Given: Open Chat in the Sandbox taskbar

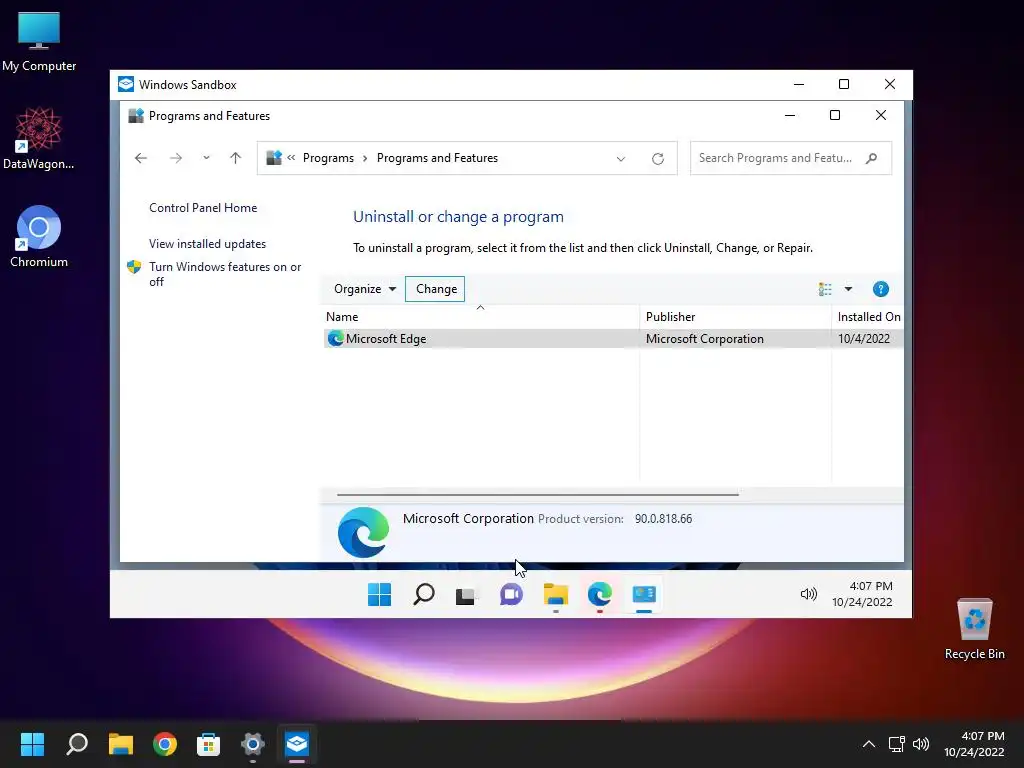Looking at the screenshot, I should point(511,594).
